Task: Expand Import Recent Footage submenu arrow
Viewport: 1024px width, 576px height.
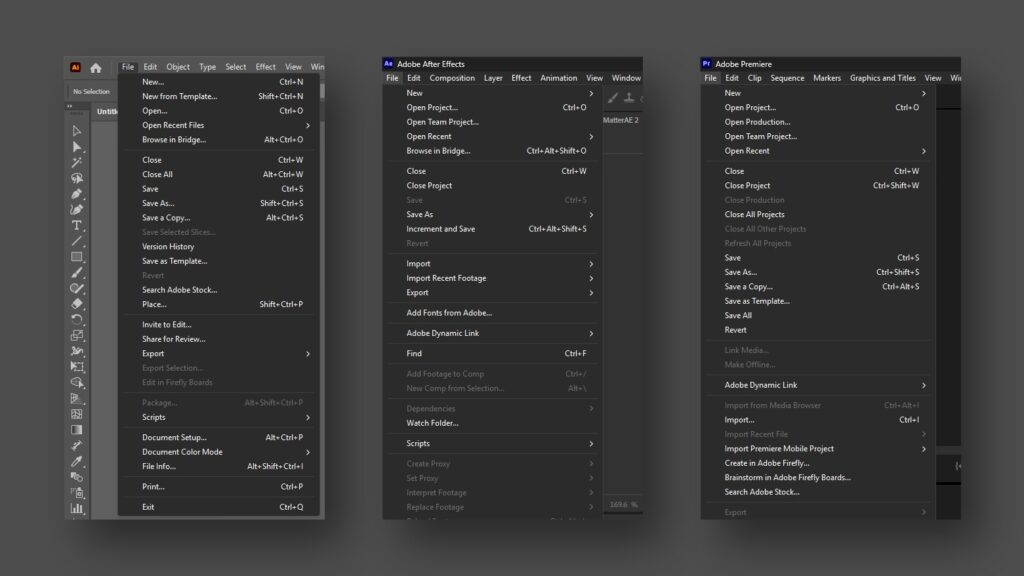Action: point(591,278)
